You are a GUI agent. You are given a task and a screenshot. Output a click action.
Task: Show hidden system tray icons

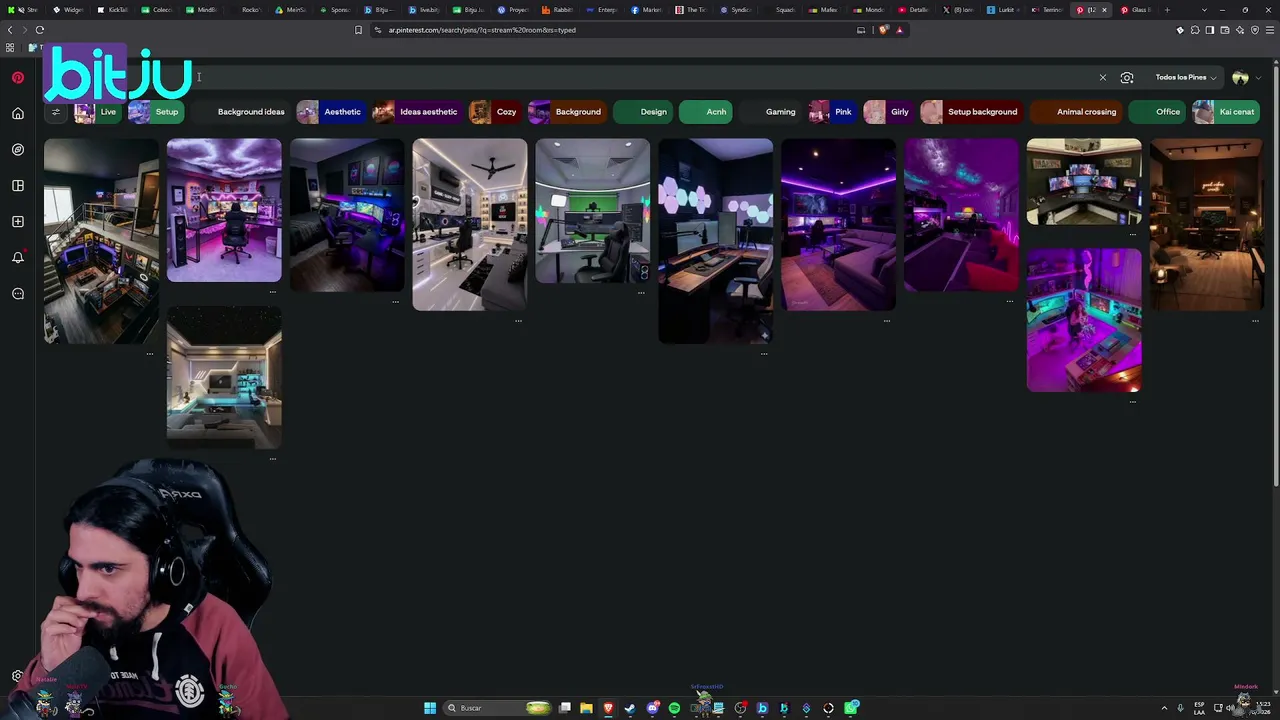pos(1165,708)
